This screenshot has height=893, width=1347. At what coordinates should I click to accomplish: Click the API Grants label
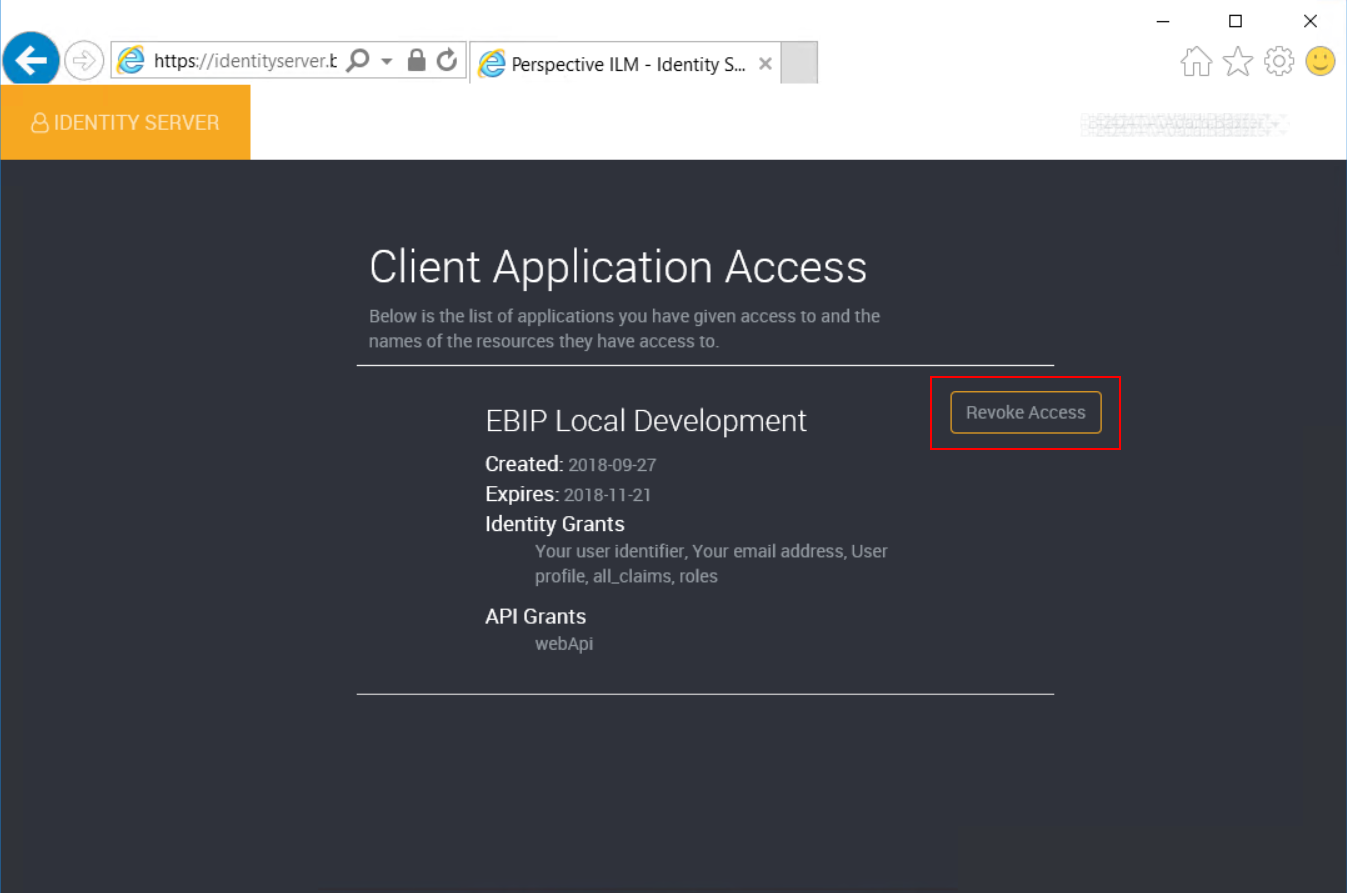tap(536, 616)
